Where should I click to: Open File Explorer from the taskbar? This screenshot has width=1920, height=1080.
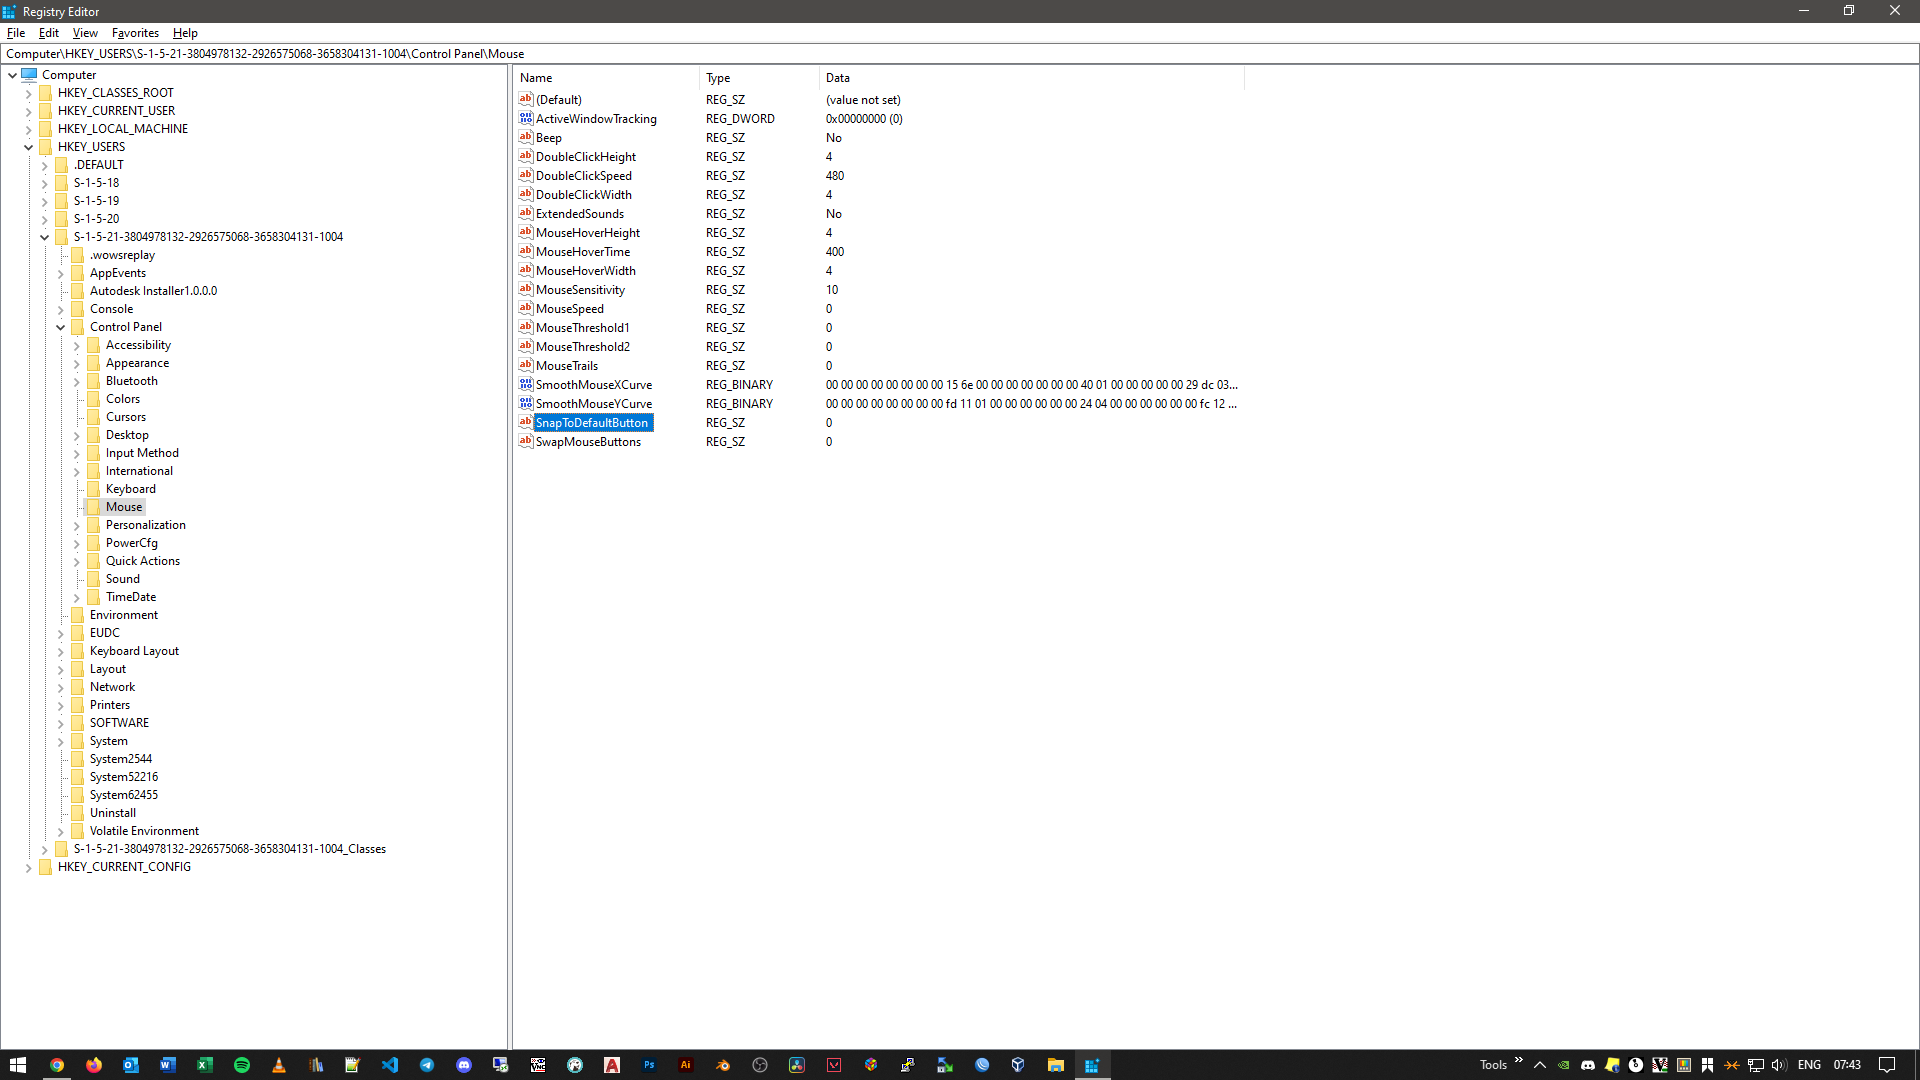coord(1055,1065)
